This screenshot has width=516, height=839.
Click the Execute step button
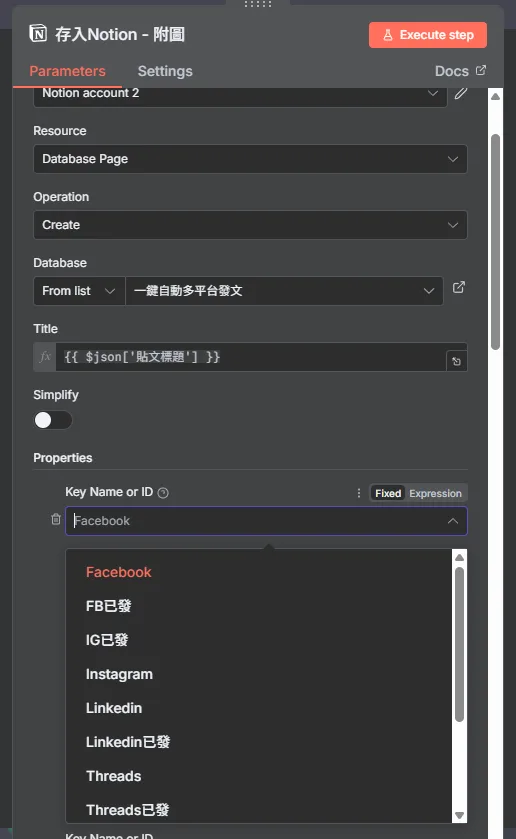(428, 35)
